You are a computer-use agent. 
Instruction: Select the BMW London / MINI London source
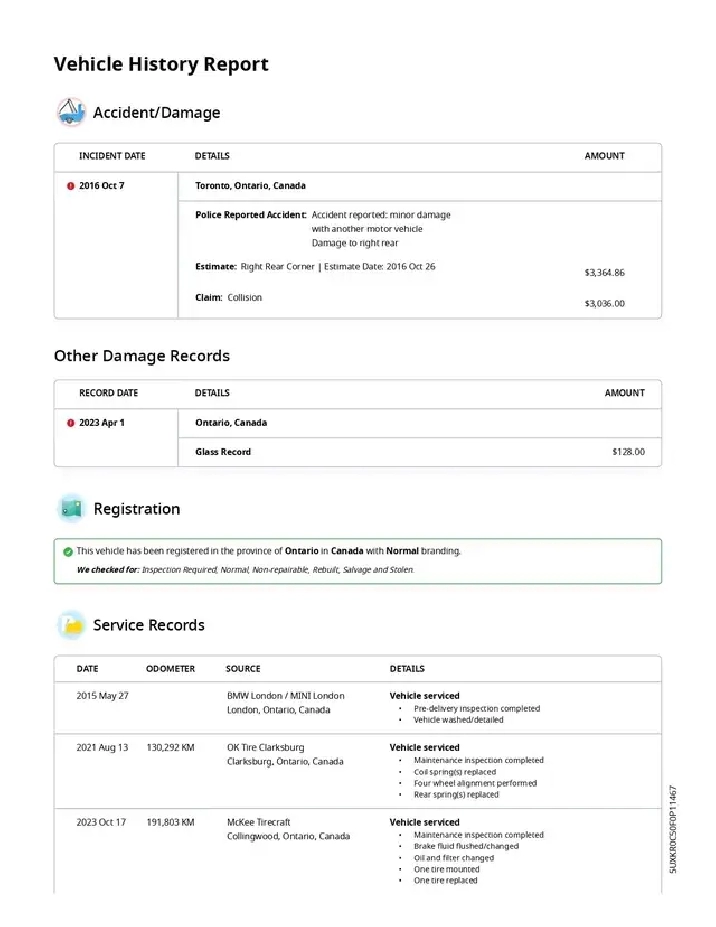coord(285,696)
